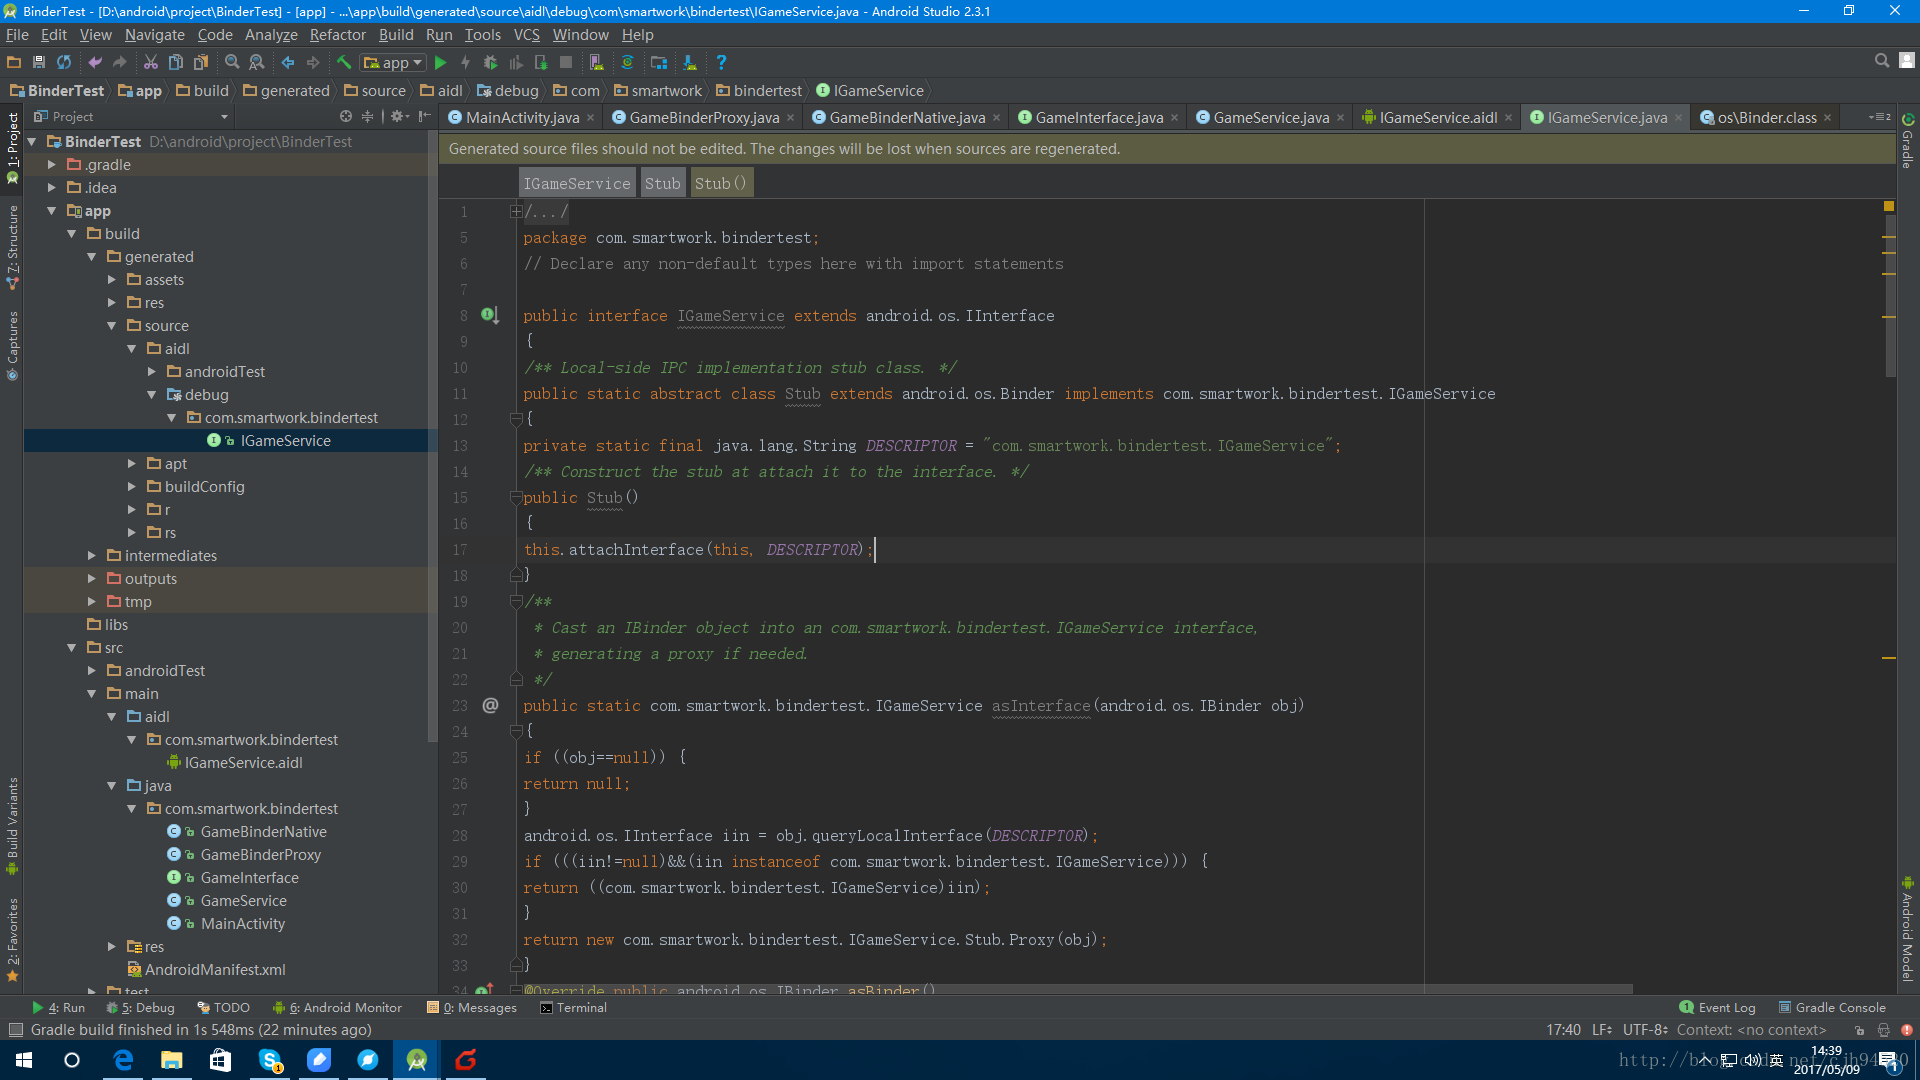Open the Analyze menu
The width and height of the screenshot is (1920, 1080).
(271, 34)
